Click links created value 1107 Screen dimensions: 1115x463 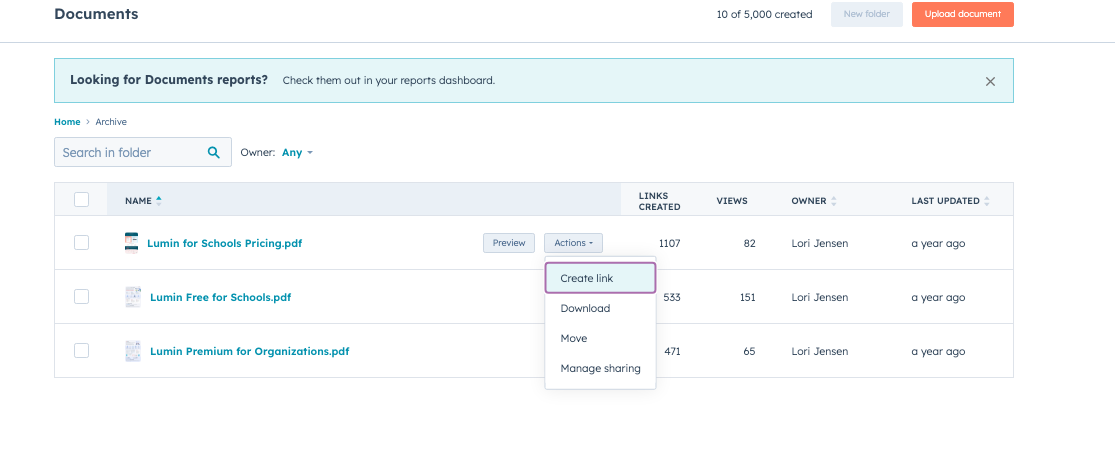coord(670,243)
